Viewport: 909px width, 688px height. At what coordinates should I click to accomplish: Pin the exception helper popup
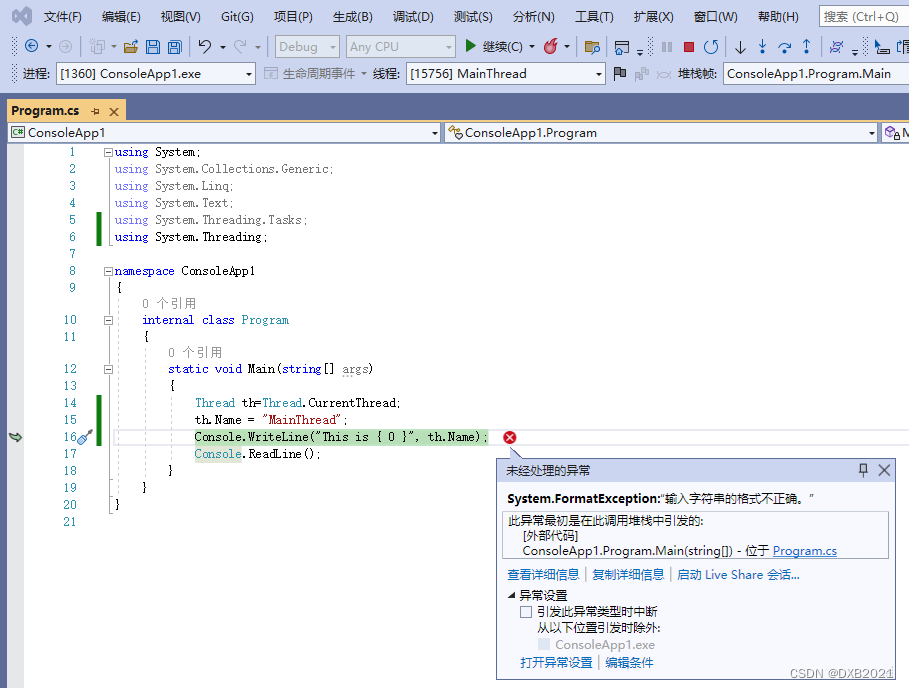point(863,470)
